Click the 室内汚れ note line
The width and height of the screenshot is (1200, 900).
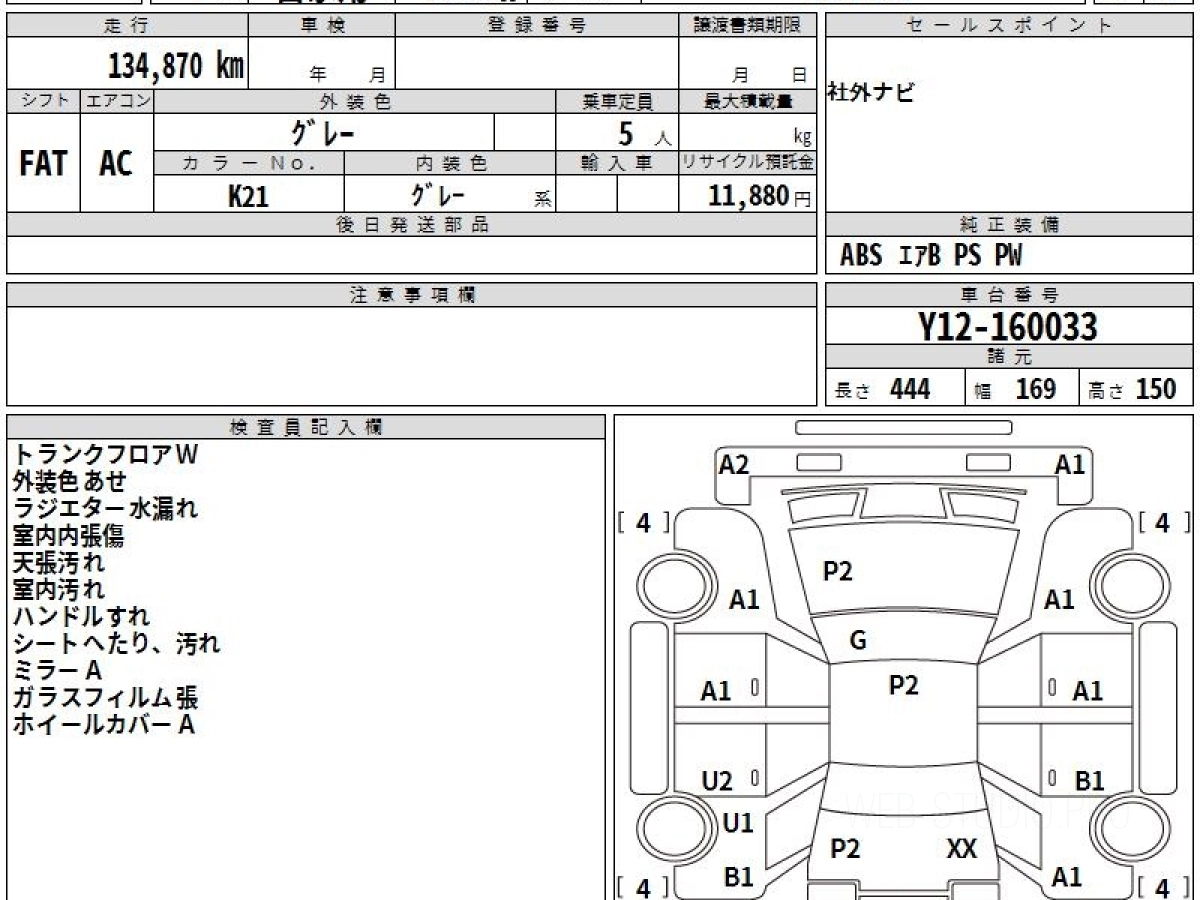coord(58,589)
